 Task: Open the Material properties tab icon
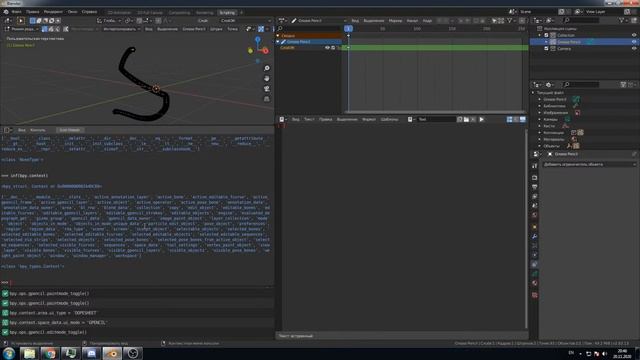[x=534, y=283]
